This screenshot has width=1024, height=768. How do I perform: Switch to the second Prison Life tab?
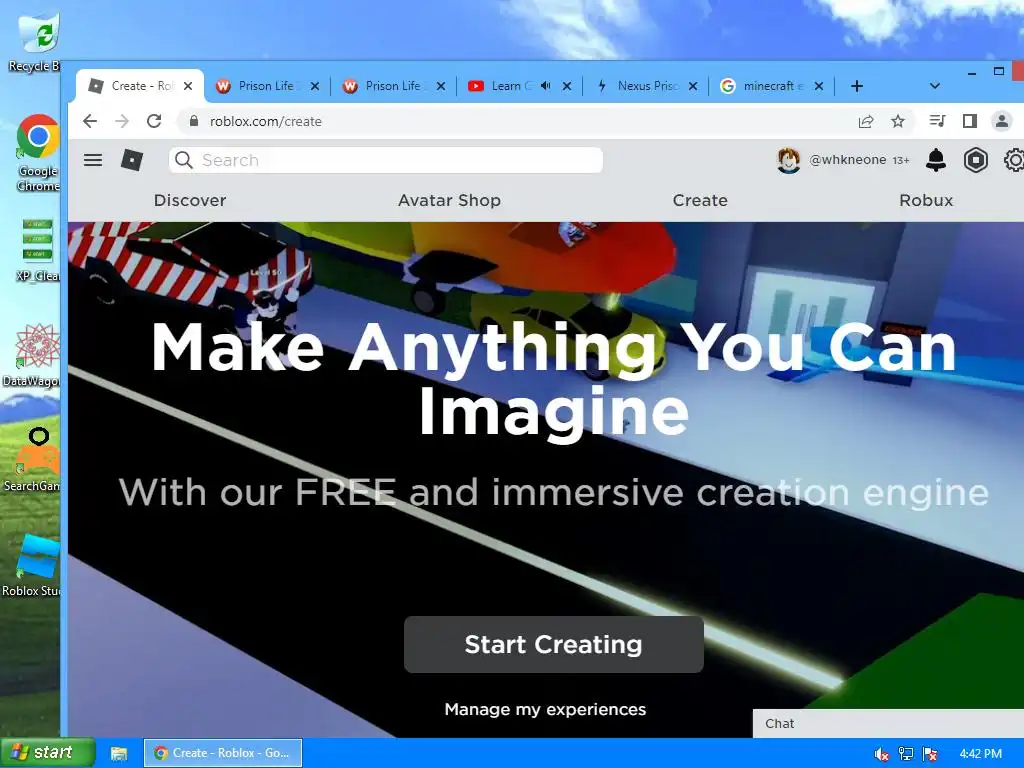(393, 86)
